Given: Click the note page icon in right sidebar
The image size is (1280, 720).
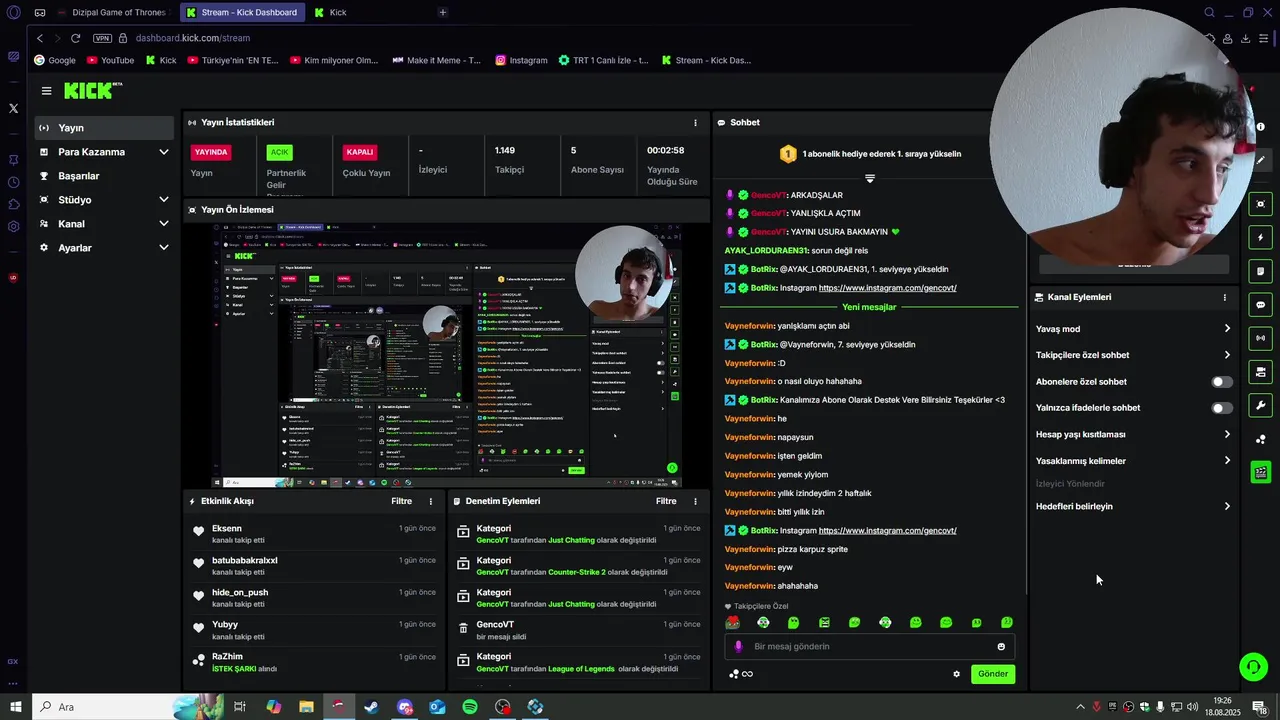Looking at the screenshot, I should 1260,271.
